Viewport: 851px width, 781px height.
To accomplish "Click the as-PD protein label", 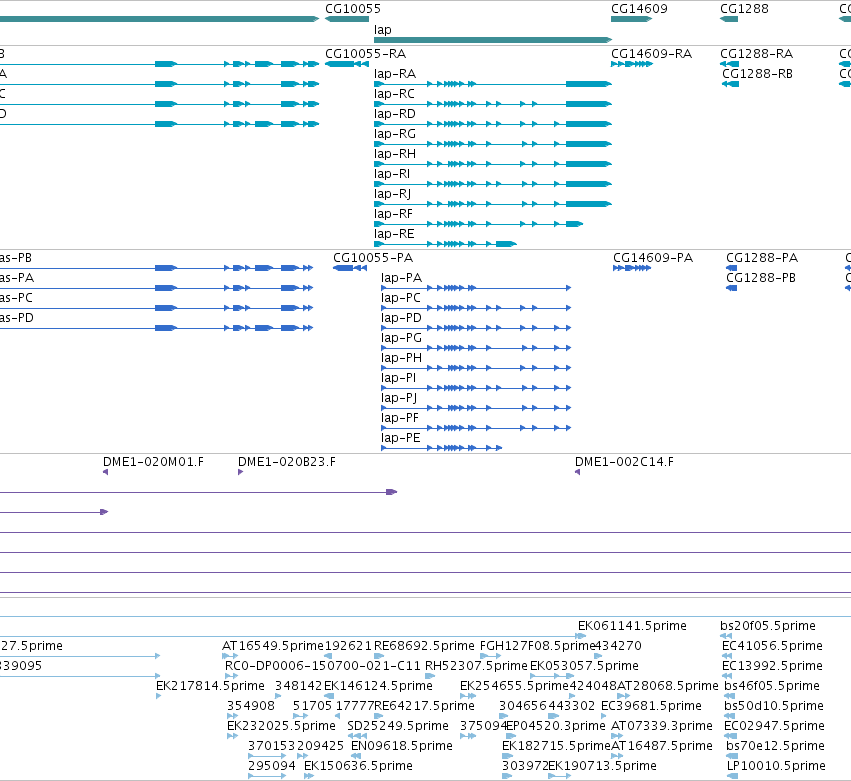I will click(x=17, y=318).
